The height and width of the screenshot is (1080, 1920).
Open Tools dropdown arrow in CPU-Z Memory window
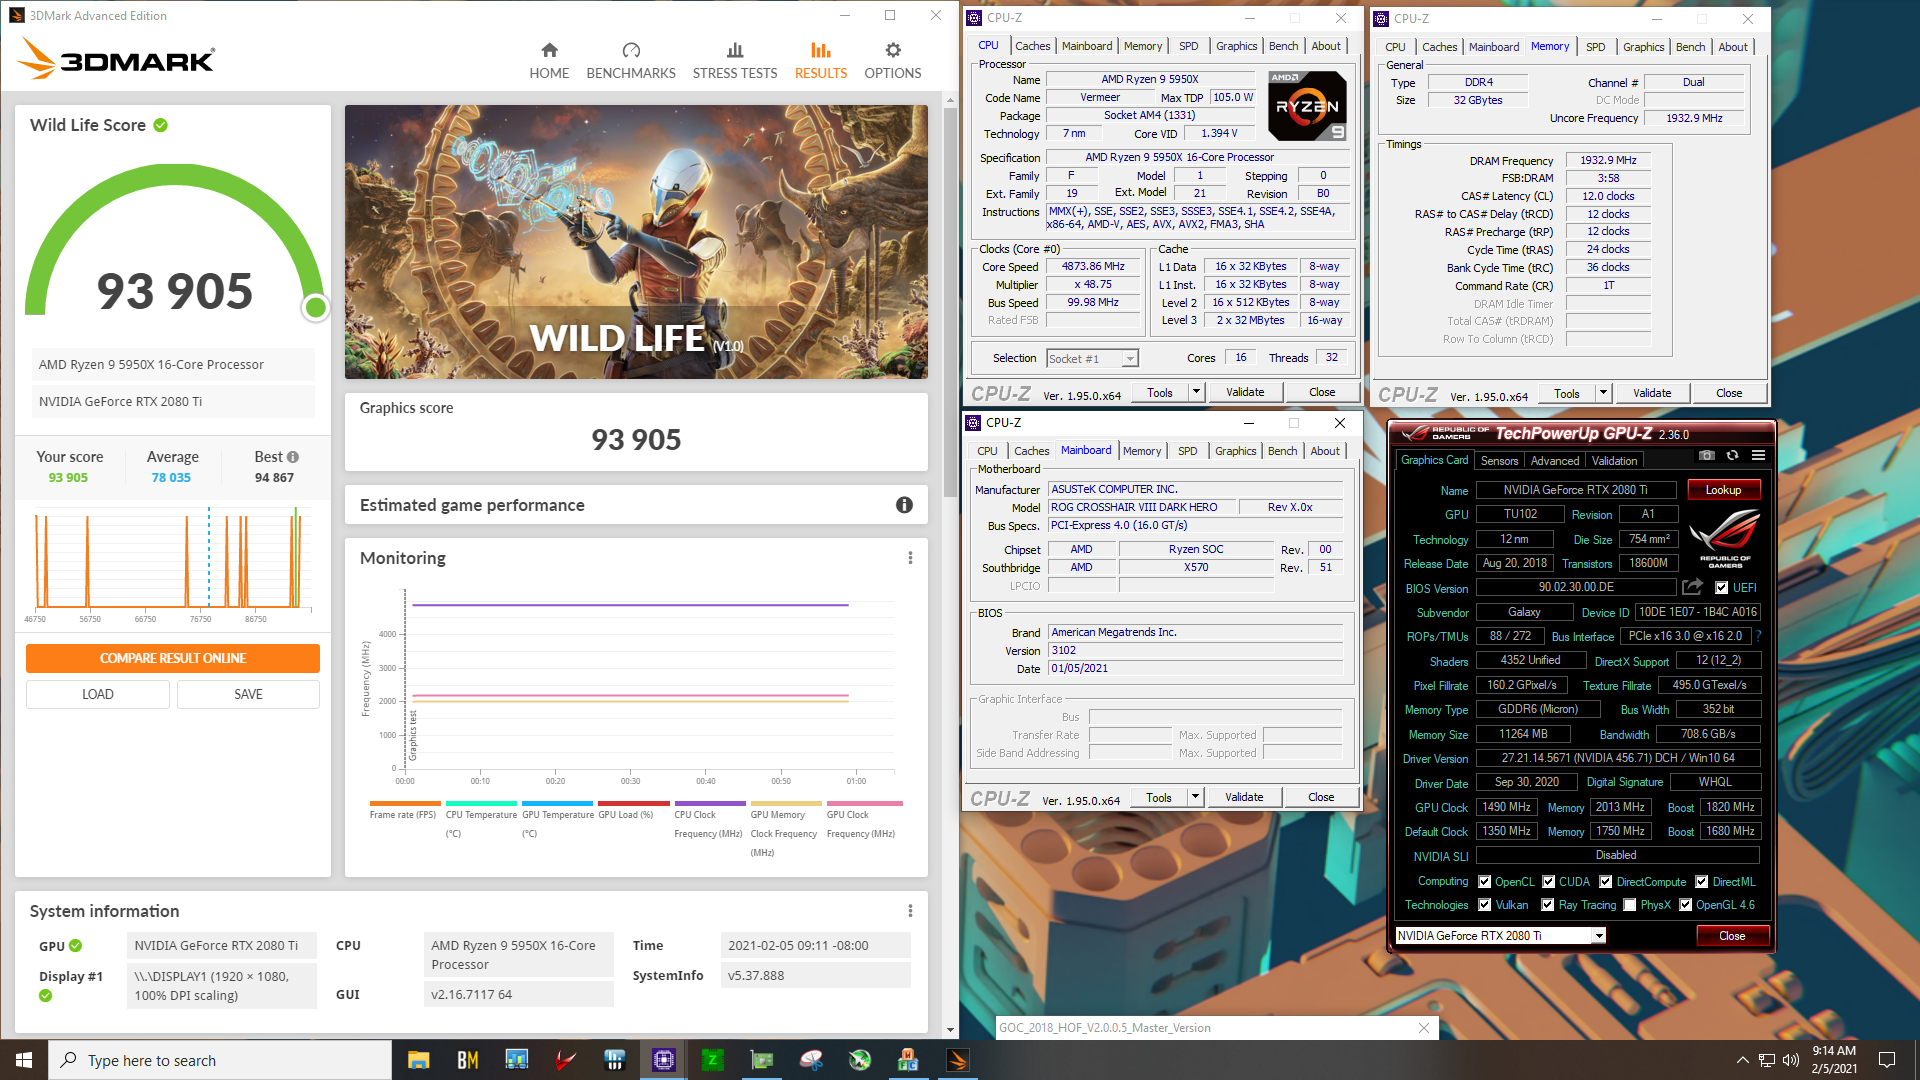point(1603,393)
